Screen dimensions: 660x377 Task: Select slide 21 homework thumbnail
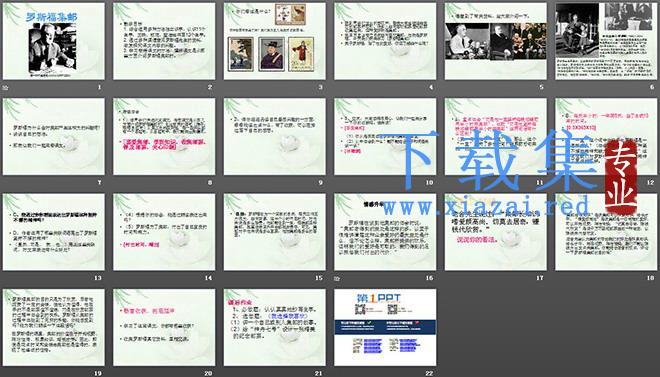pos(274,327)
